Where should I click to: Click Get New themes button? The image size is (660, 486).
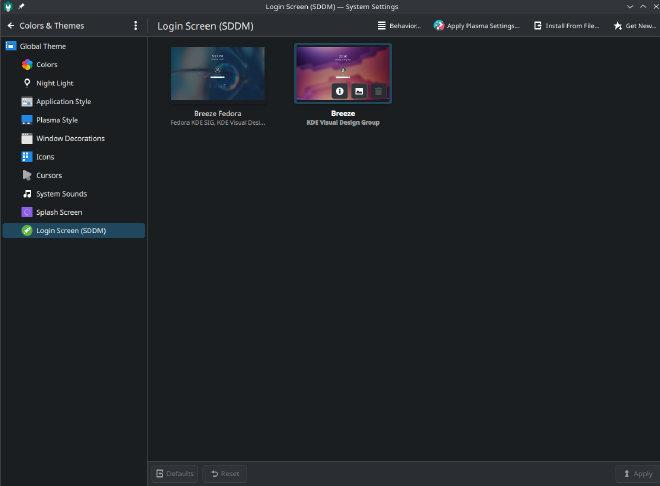635,26
